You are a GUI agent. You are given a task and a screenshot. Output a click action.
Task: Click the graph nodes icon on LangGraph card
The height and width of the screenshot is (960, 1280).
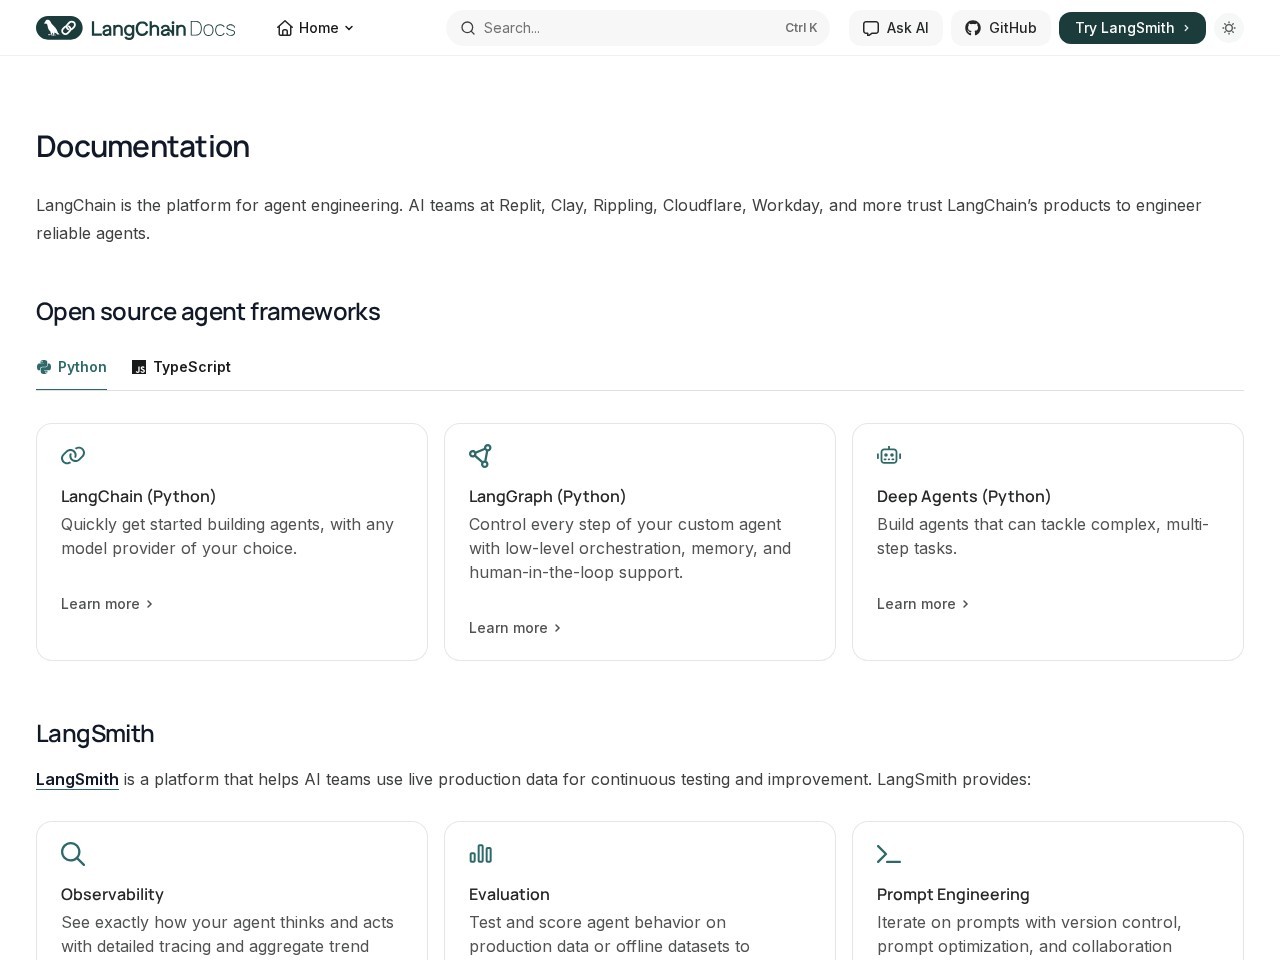480,456
